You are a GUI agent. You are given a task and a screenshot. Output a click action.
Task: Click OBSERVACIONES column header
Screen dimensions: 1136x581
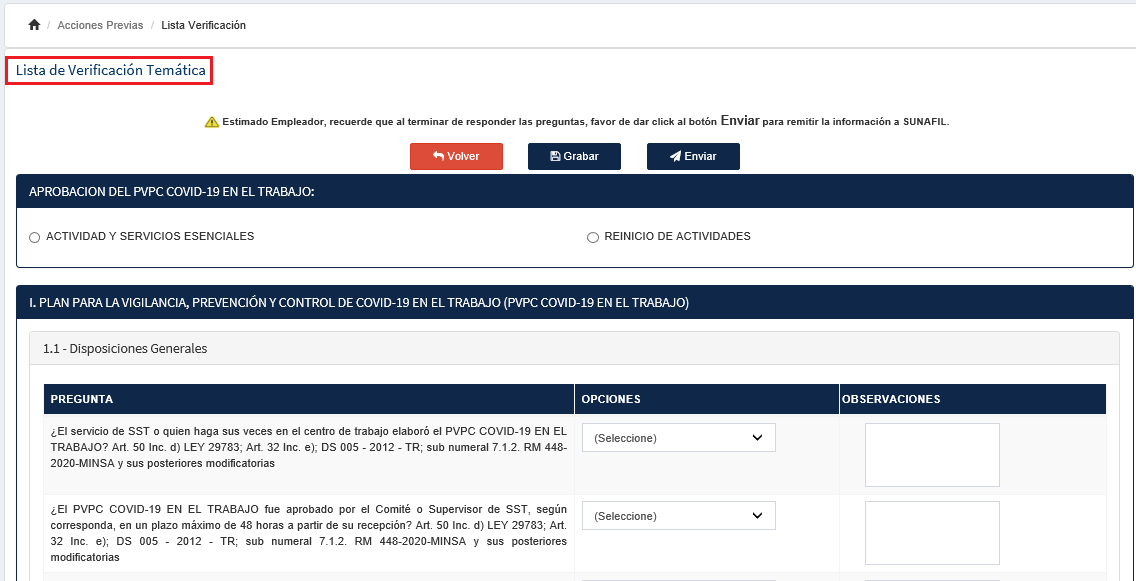[x=973, y=399]
